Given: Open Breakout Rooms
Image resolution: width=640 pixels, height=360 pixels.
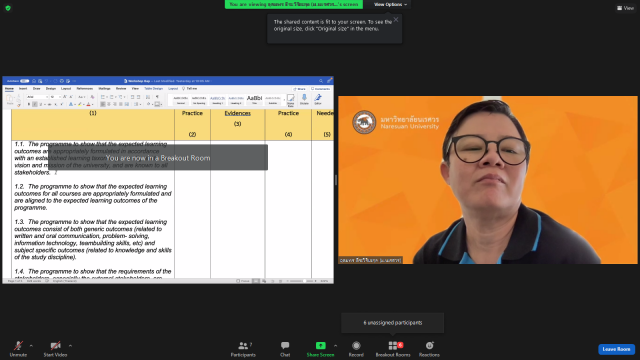Looking at the screenshot, I should [393, 349].
